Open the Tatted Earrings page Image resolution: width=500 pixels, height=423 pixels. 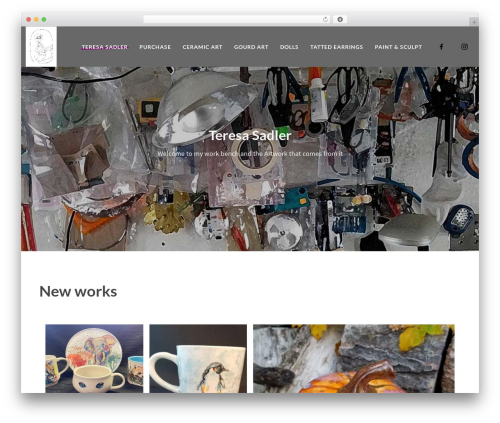click(x=336, y=47)
